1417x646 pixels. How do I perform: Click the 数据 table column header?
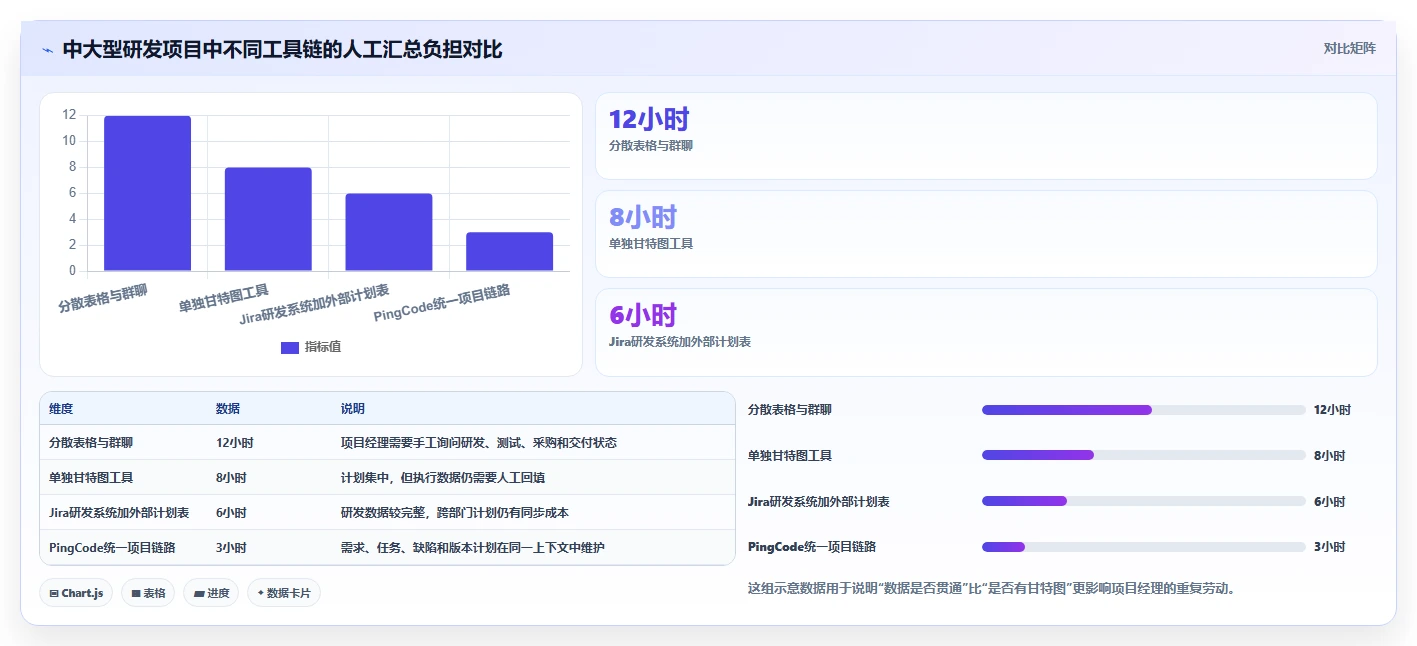pos(228,409)
